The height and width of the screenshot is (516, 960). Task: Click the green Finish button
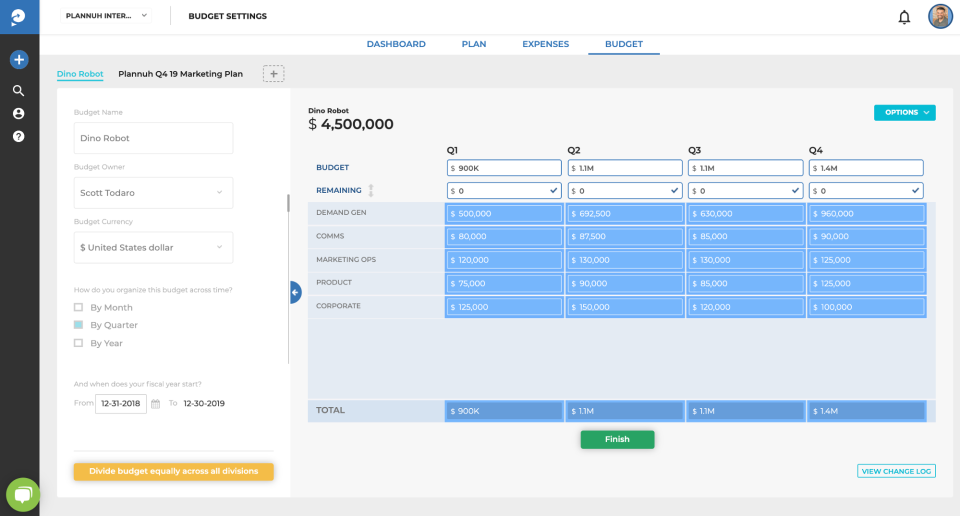[x=617, y=439]
